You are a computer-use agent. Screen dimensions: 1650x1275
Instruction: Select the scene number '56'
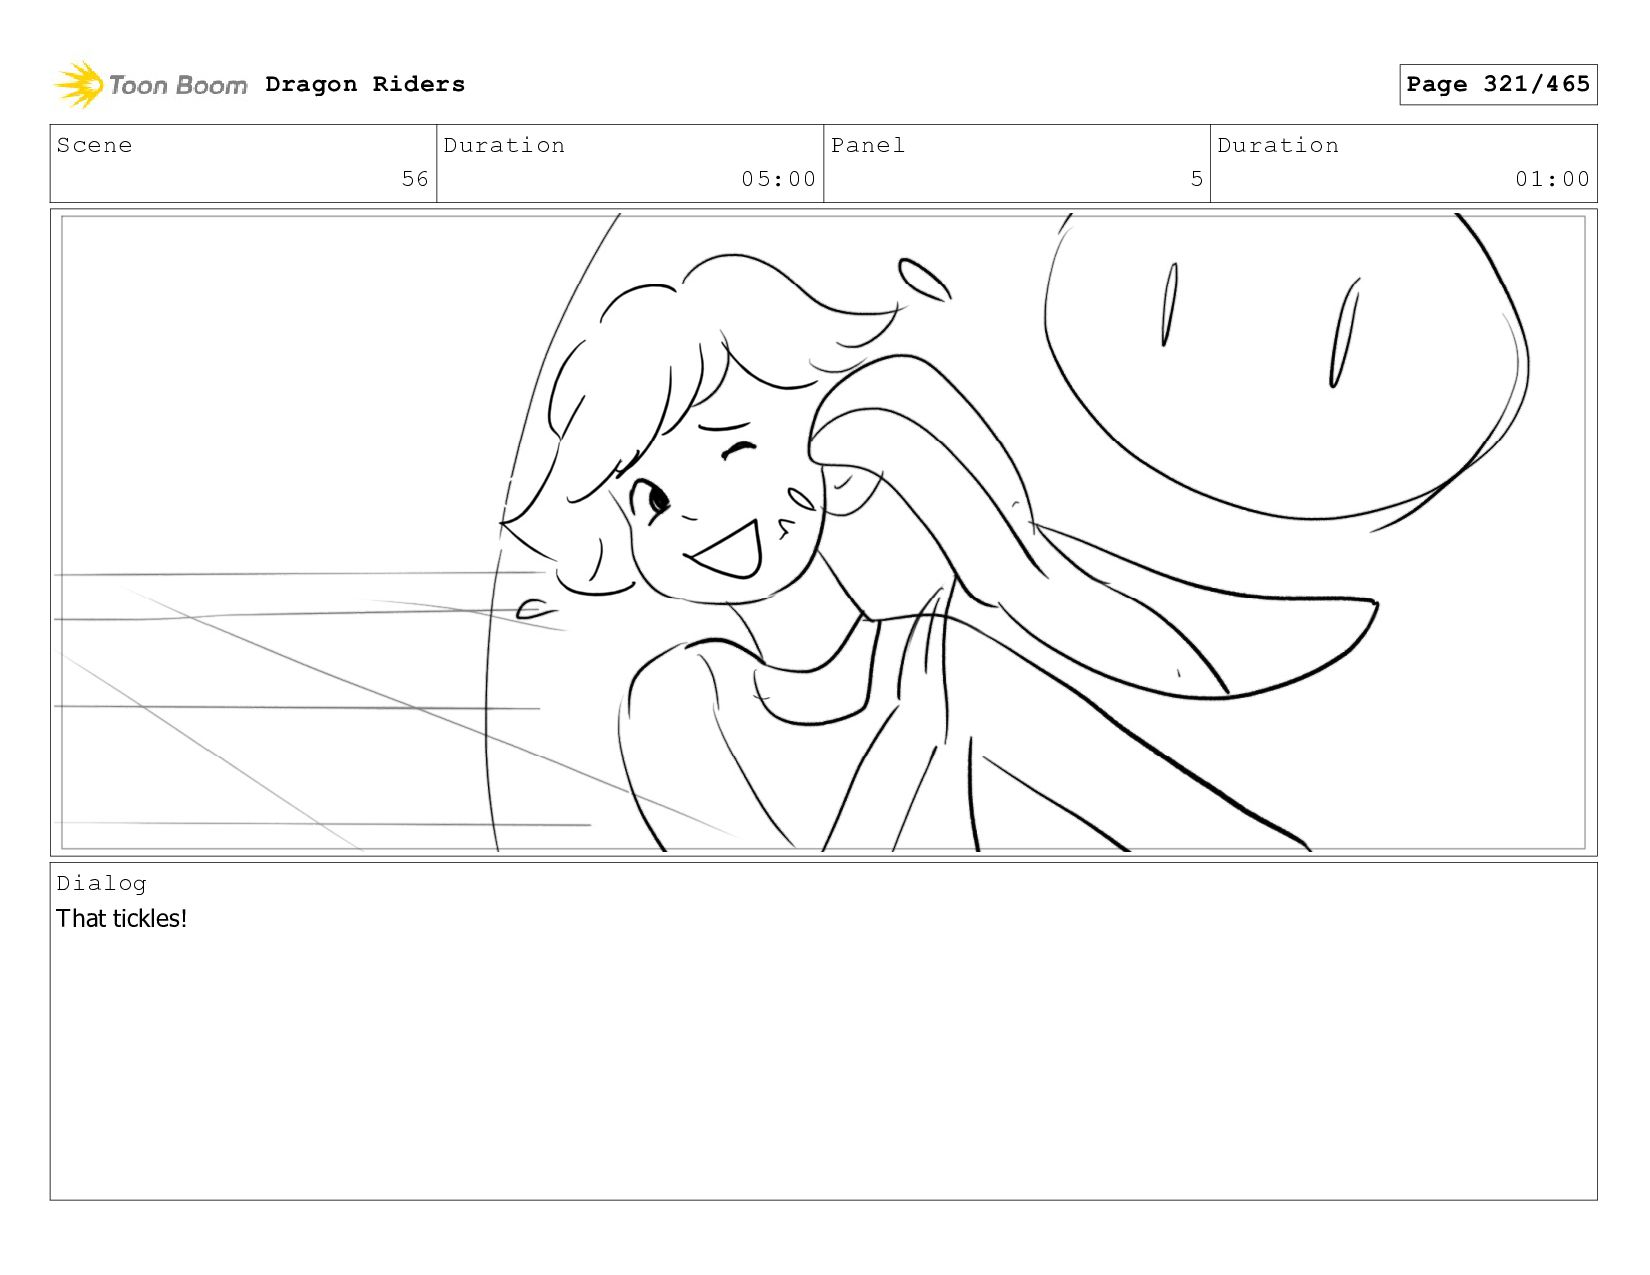415,179
